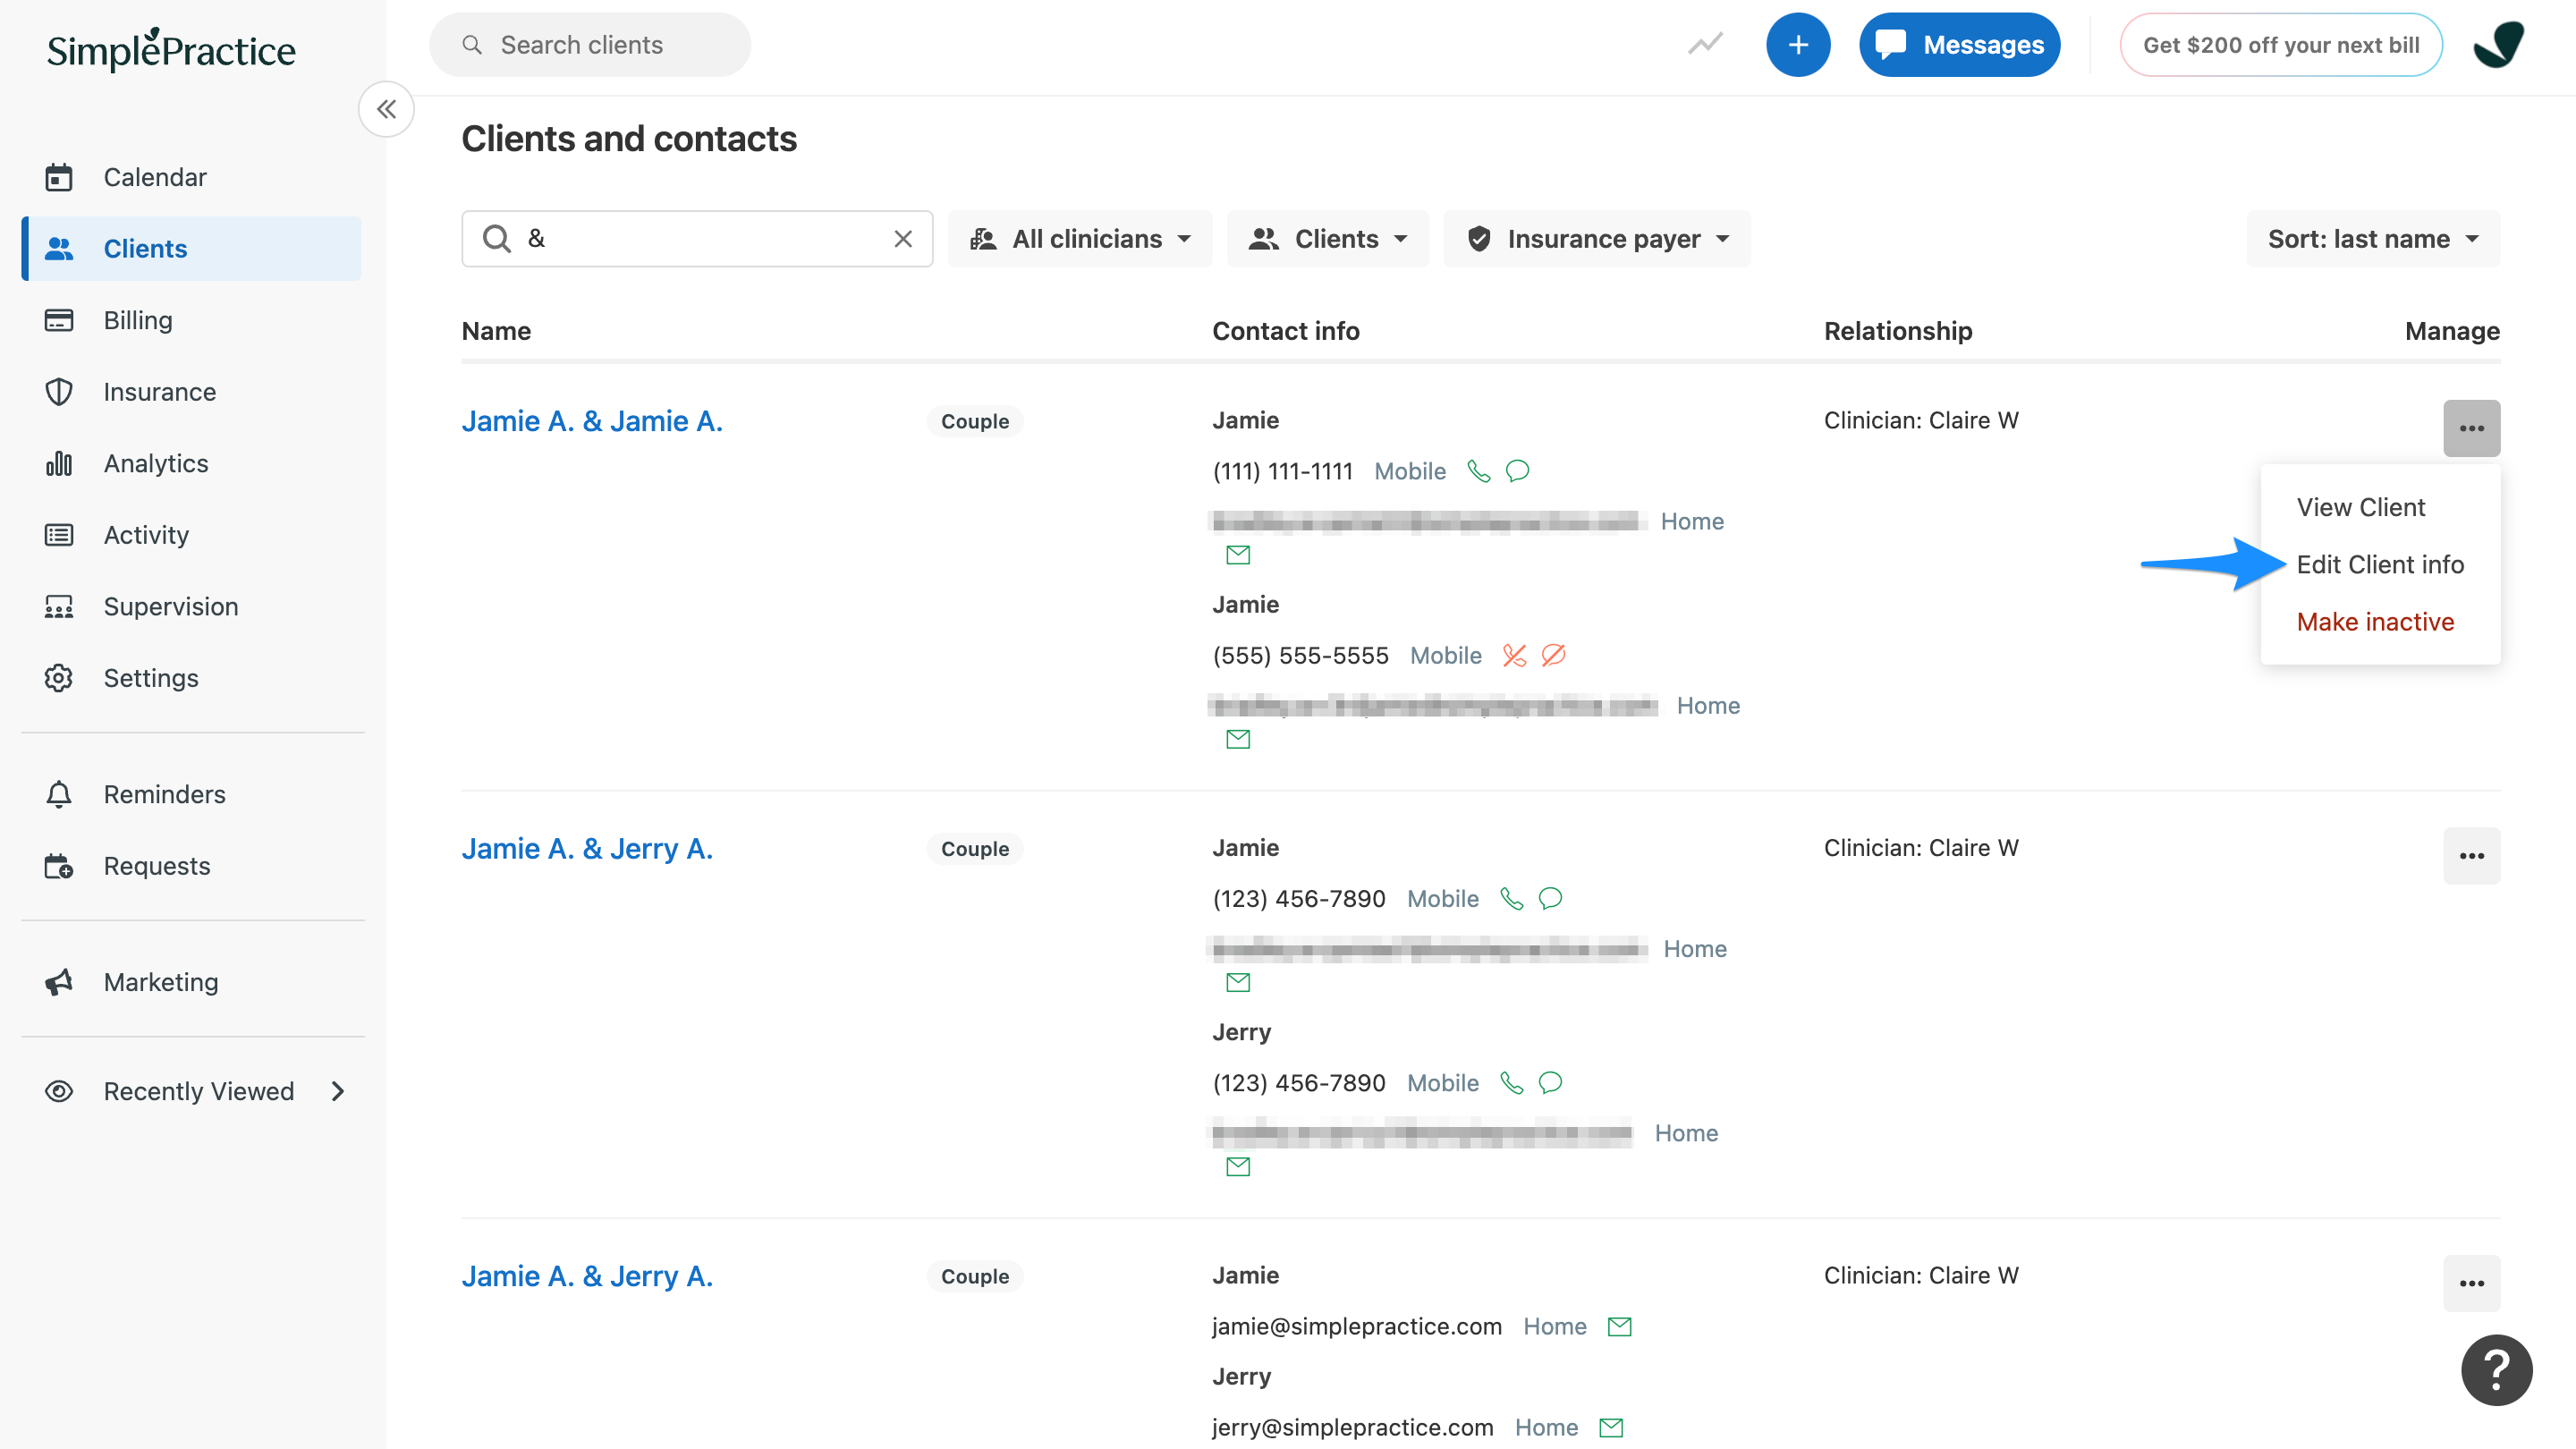Click the Name column header
The width and height of the screenshot is (2576, 1449).
tap(496, 331)
